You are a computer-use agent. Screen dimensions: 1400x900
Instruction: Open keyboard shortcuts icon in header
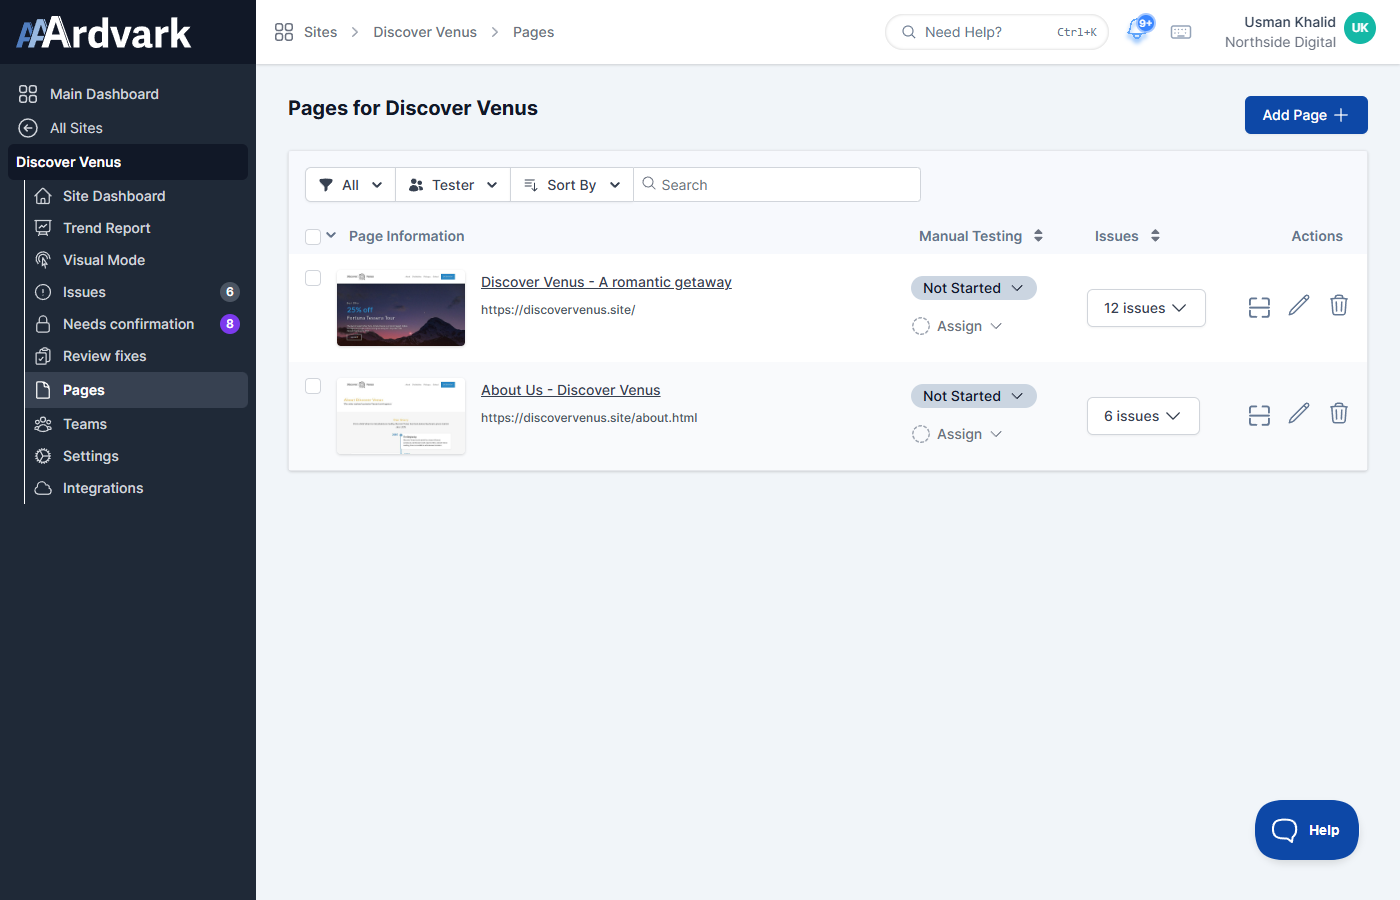1181,32
